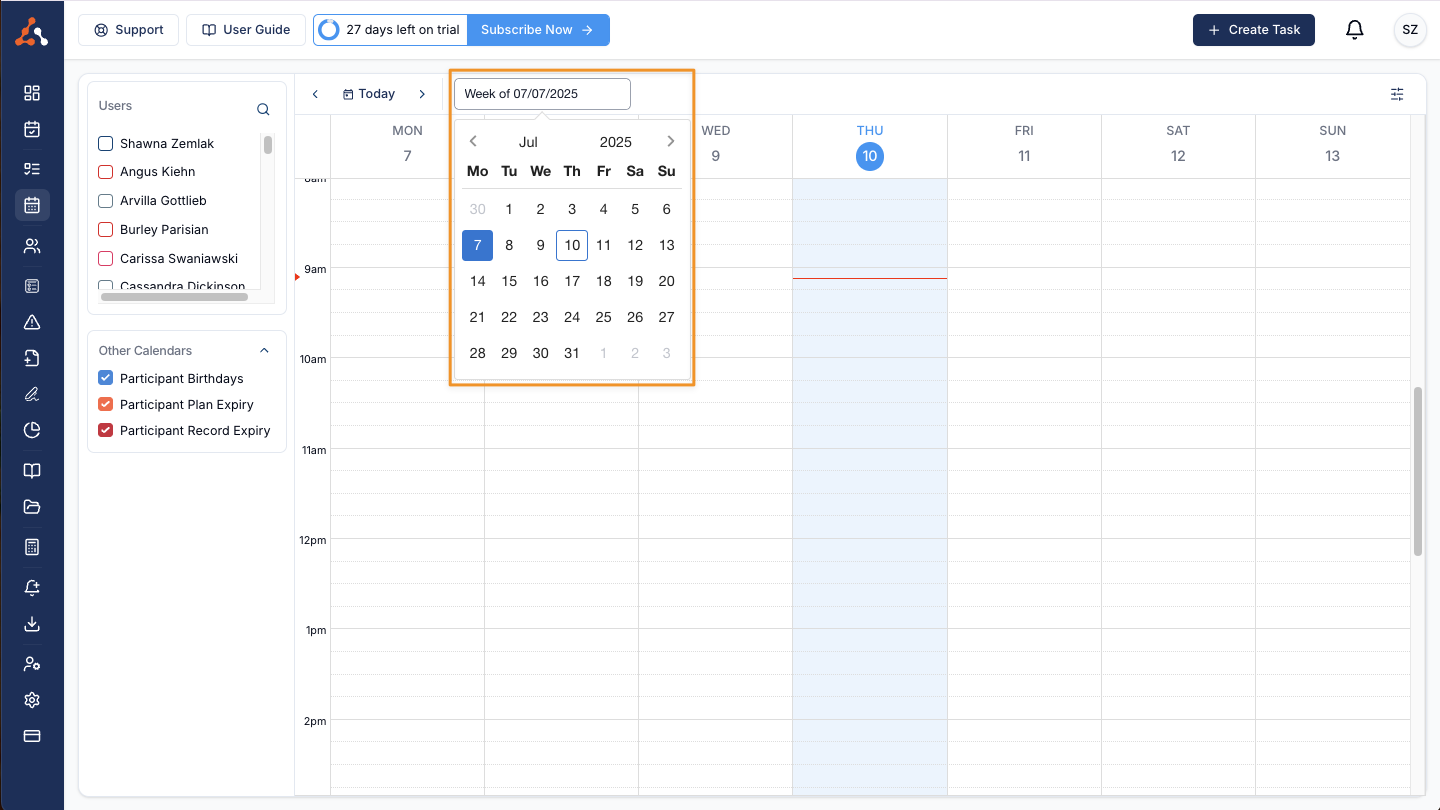Image resolution: width=1440 pixels, height=810 pixels.
Task: Select July 23 in date picker
Action: [x=541, y=317]
